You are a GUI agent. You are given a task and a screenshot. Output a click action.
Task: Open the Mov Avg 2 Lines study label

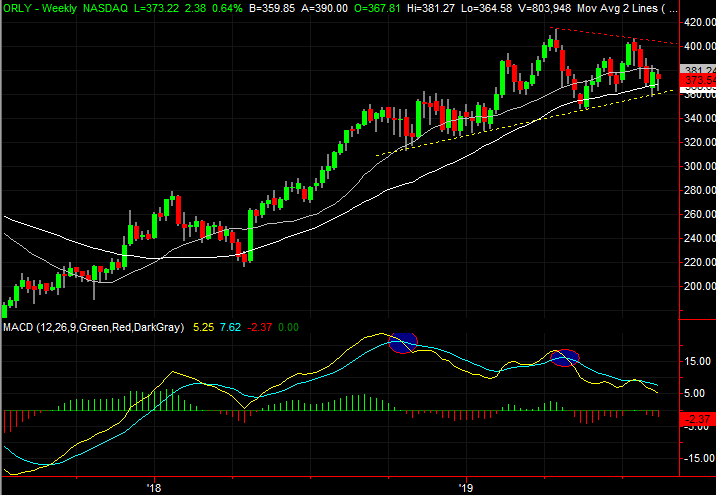(627, 8)
